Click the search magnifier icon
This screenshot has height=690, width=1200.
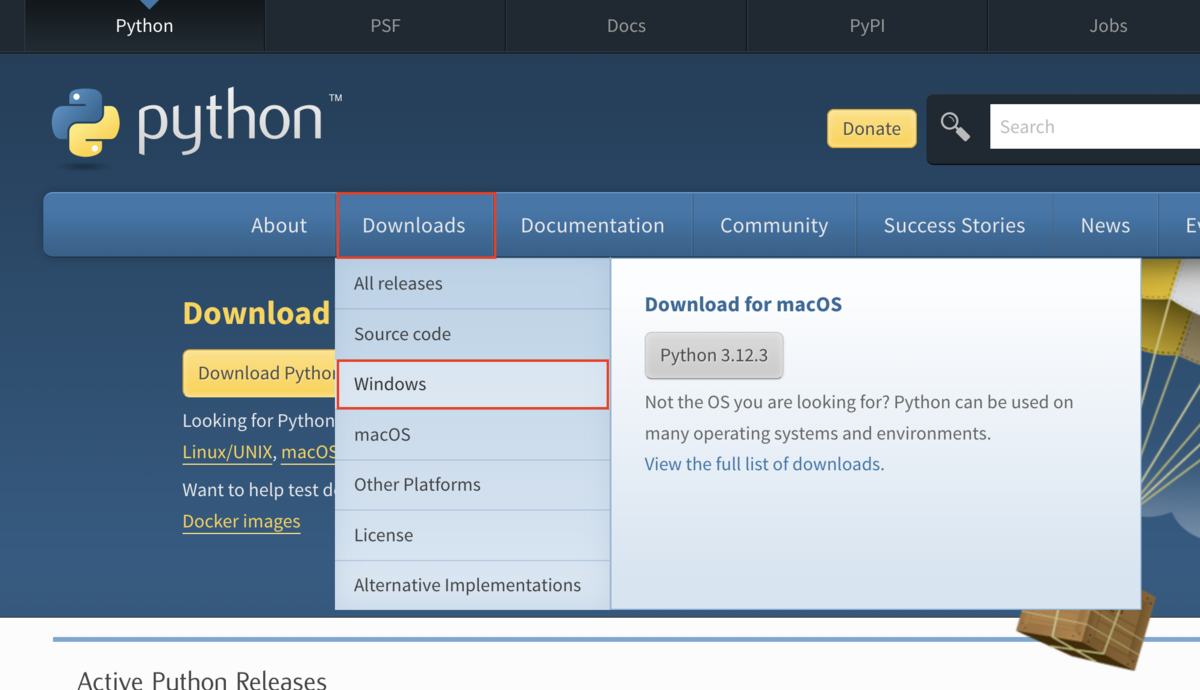point(955,127)
